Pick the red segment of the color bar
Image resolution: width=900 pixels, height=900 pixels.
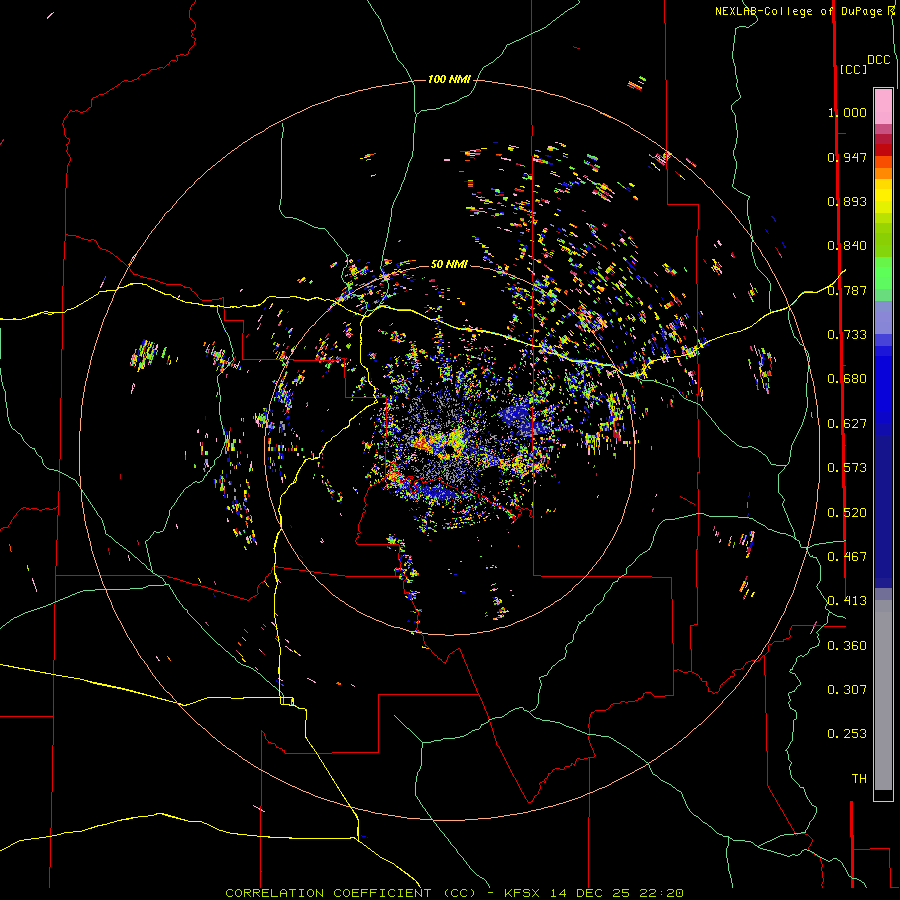883,150
